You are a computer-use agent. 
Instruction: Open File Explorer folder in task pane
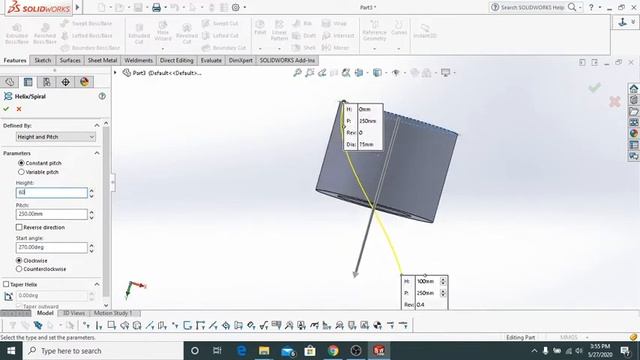coord(633,111)
